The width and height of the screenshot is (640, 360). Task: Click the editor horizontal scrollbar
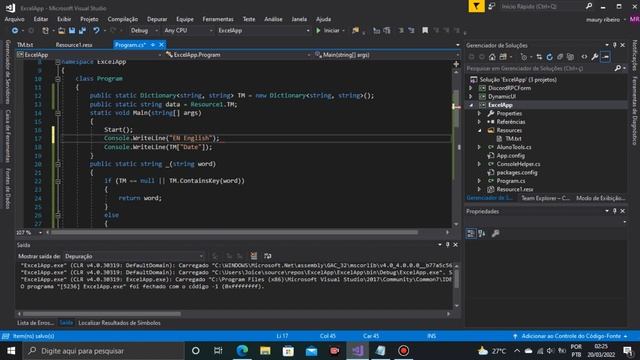(x=235, y=232)
